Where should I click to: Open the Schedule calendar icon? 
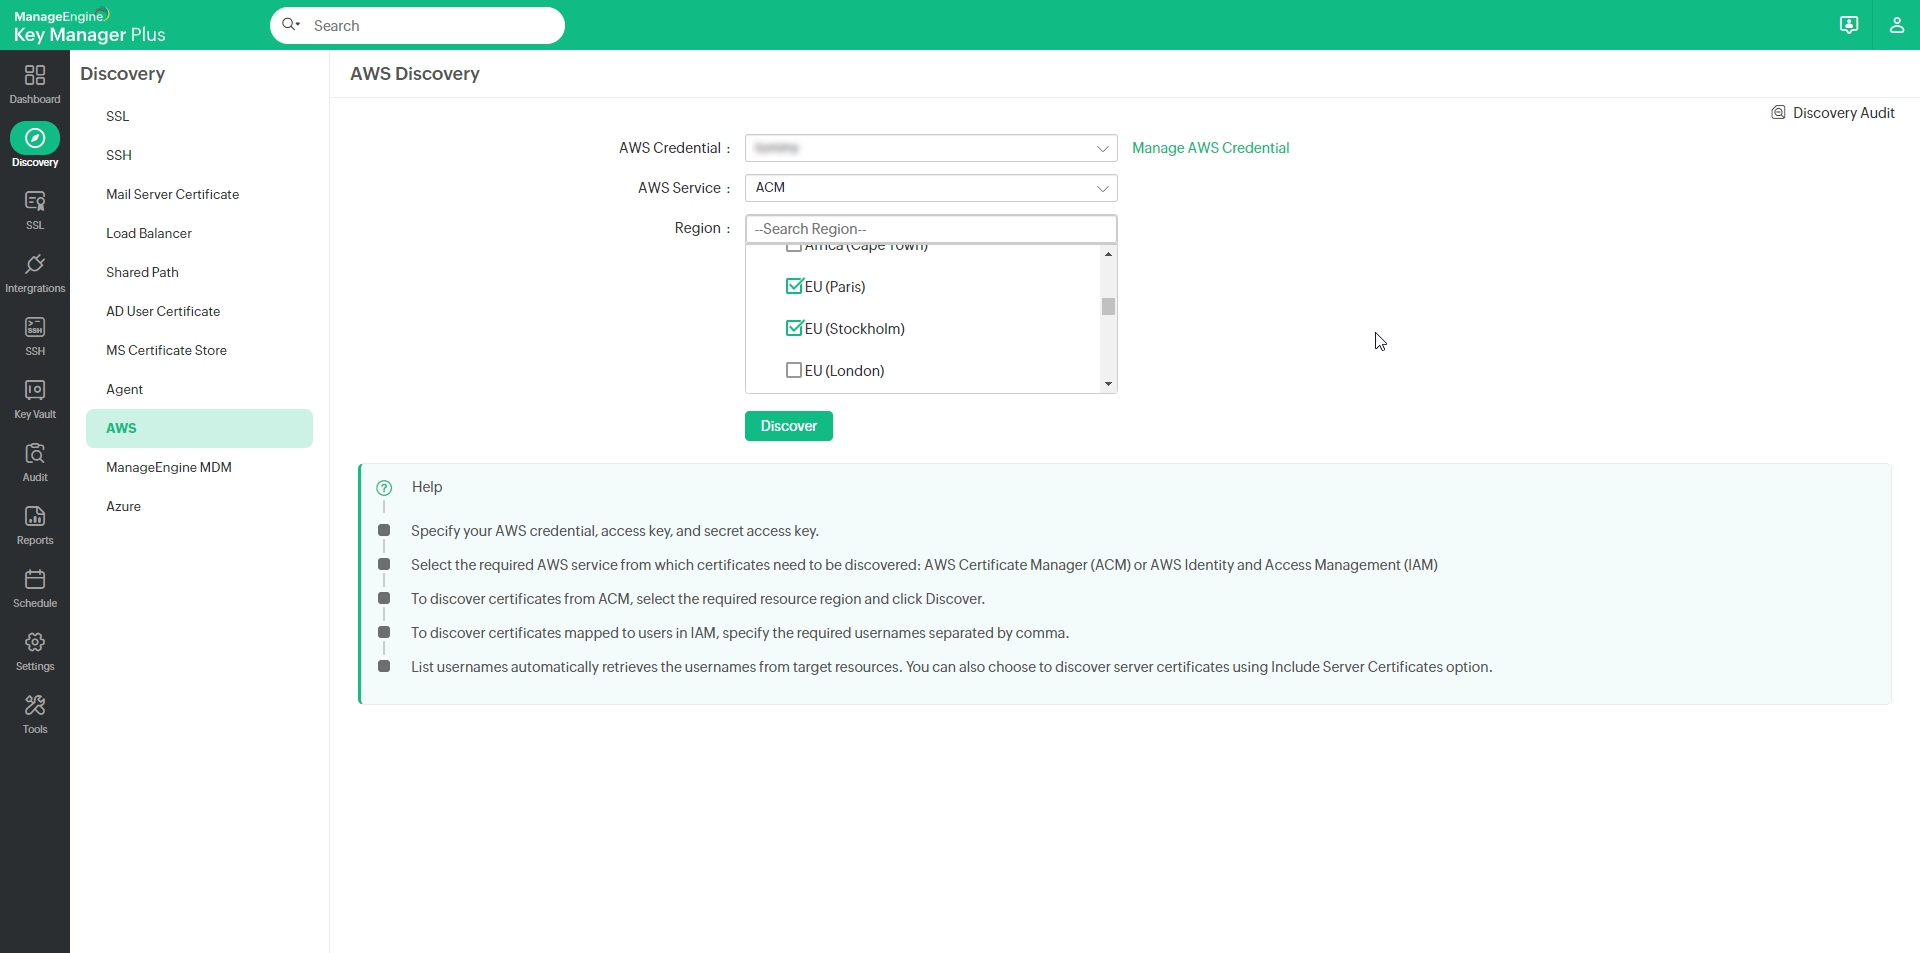pos(35,579)
